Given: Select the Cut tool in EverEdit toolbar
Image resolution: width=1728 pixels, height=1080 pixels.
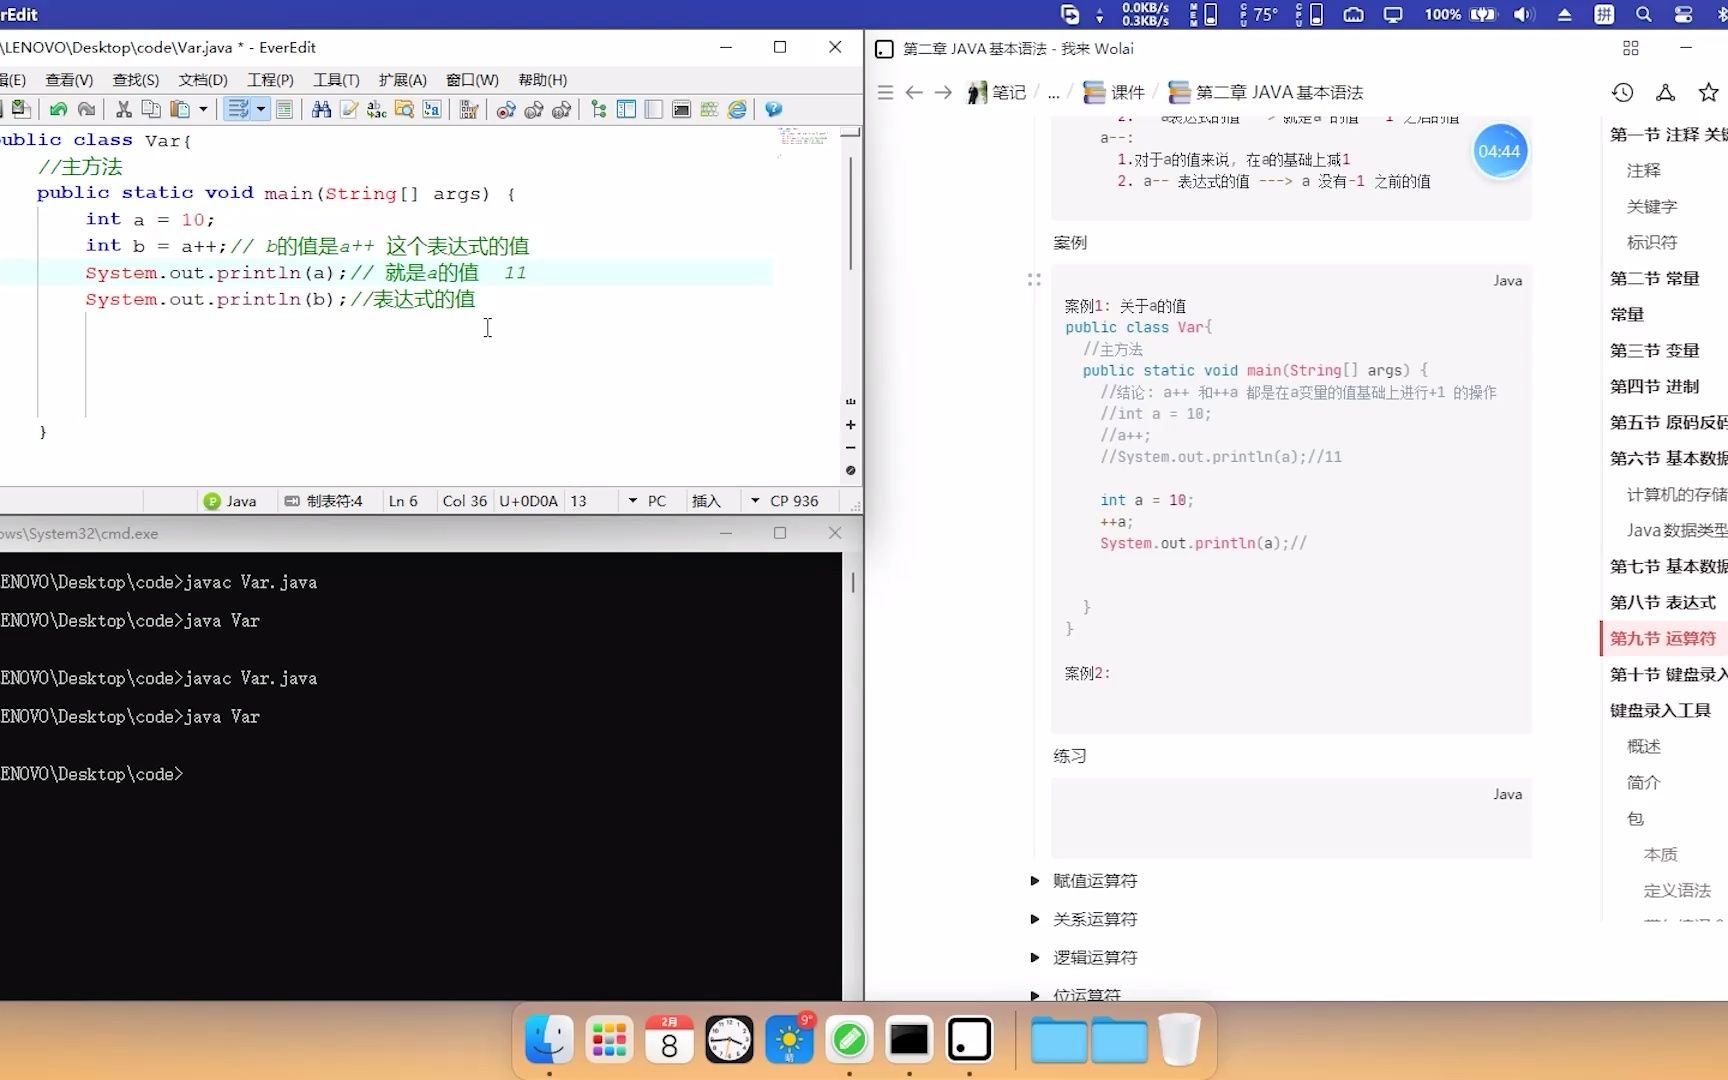Looking at the screenshot, I should [x=123, y=109].
